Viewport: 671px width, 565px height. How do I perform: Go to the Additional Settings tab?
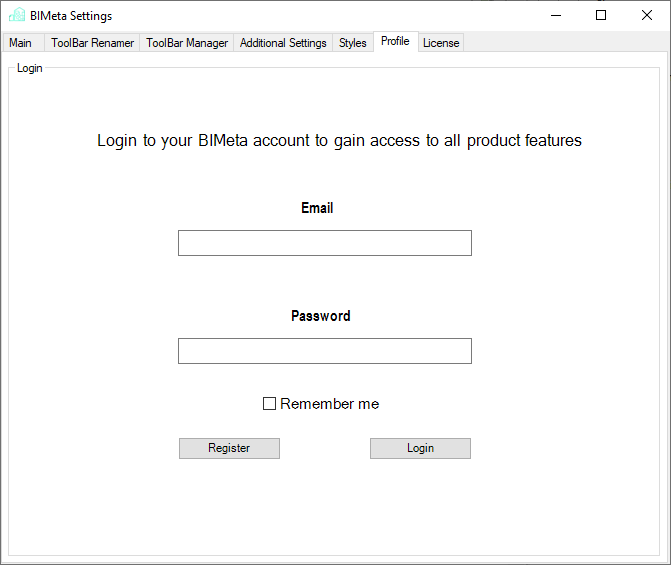tap(283, 43)
